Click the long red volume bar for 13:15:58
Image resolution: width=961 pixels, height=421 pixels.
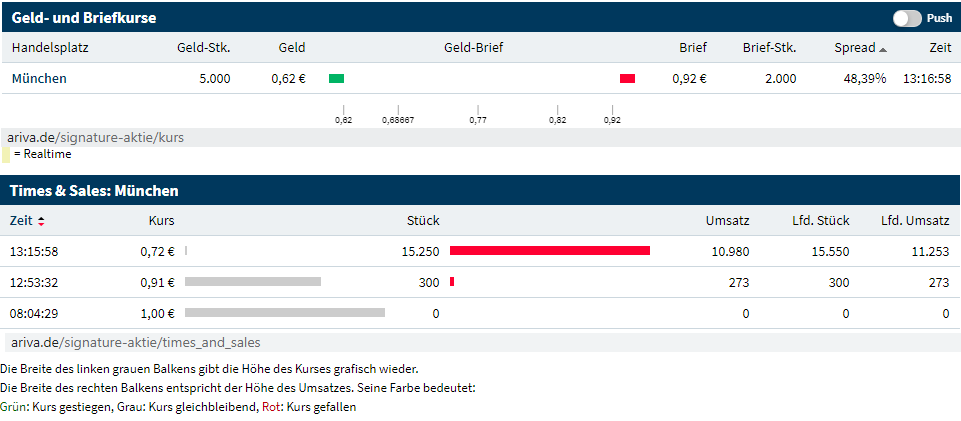tap(550, 251)
